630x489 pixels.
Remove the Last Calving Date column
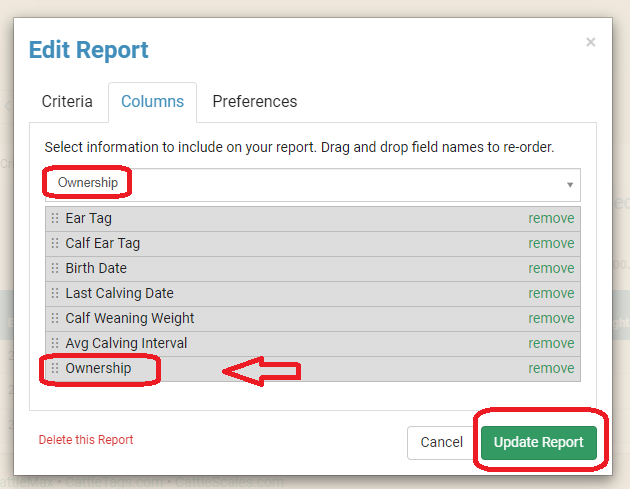coord(551,293)
